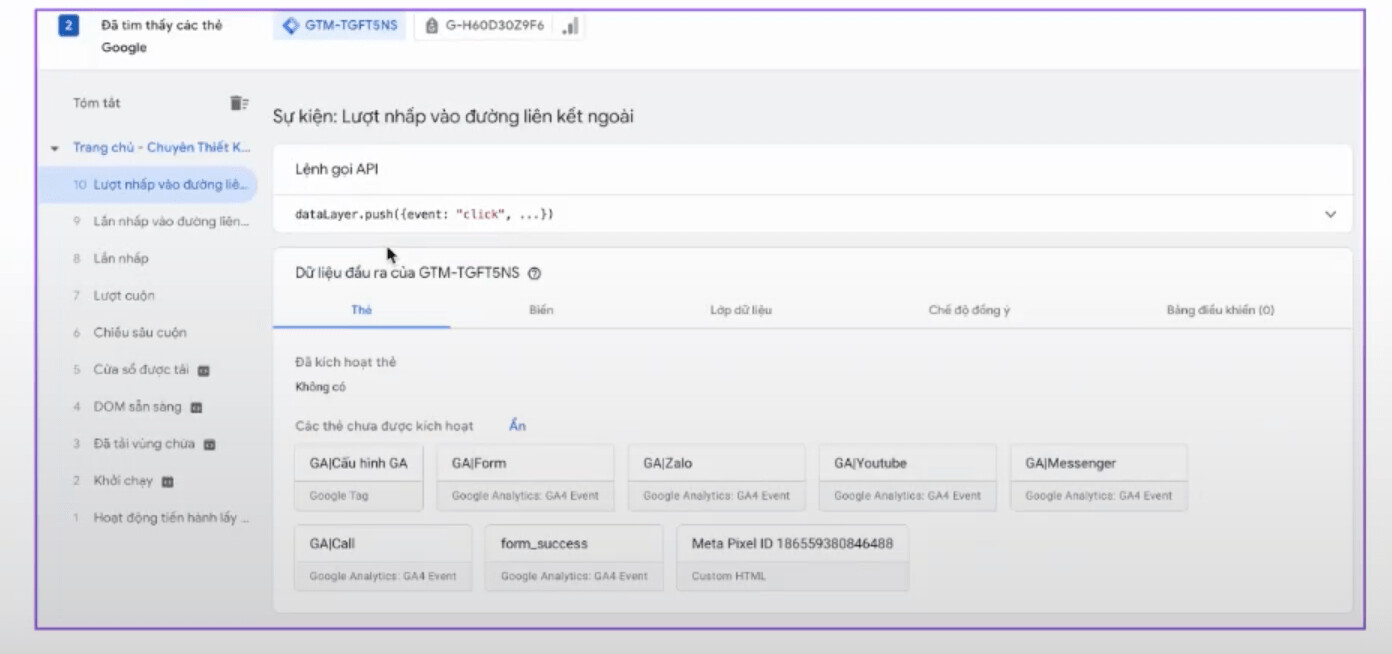The width and height of the screenshot is (1392, 654).
Task: Open the GA|Zalo tag card
Action: 717,478
